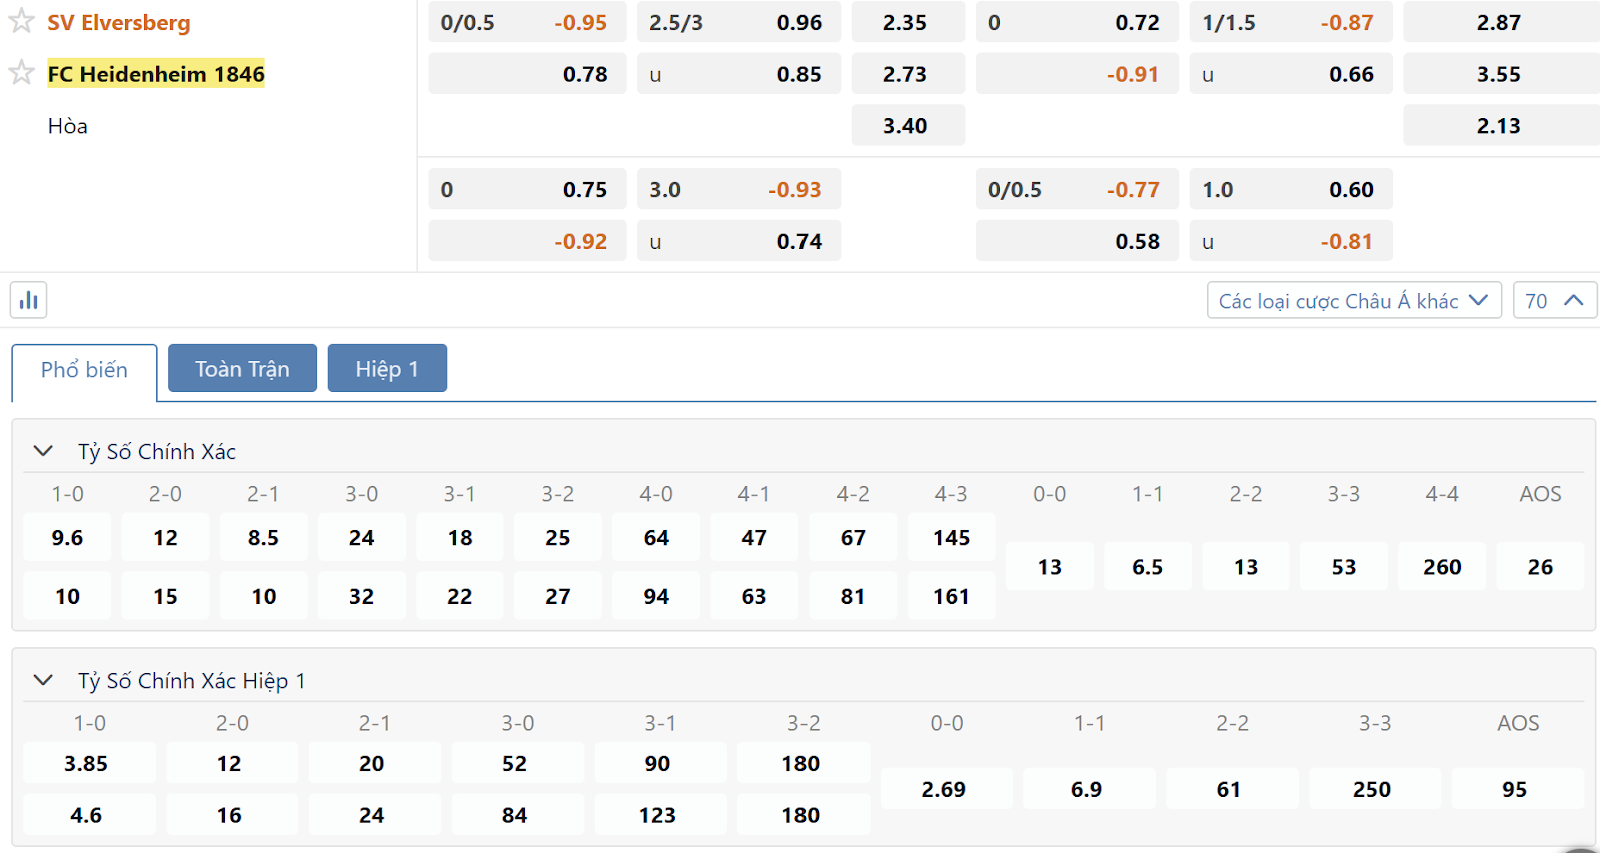The height and width of the screenshot is (853, 1600).
Task: Select draw odds 3.40
Action: (x=908, y=126)
